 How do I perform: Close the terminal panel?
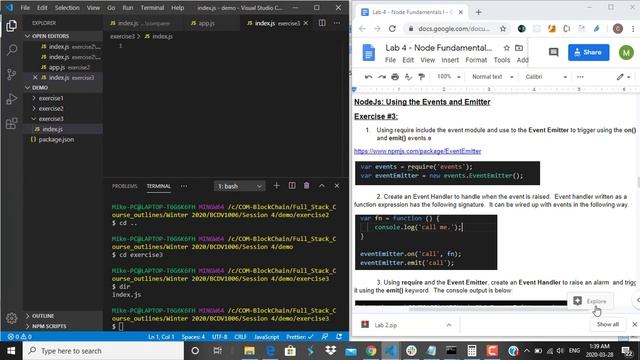click(337, 186)
